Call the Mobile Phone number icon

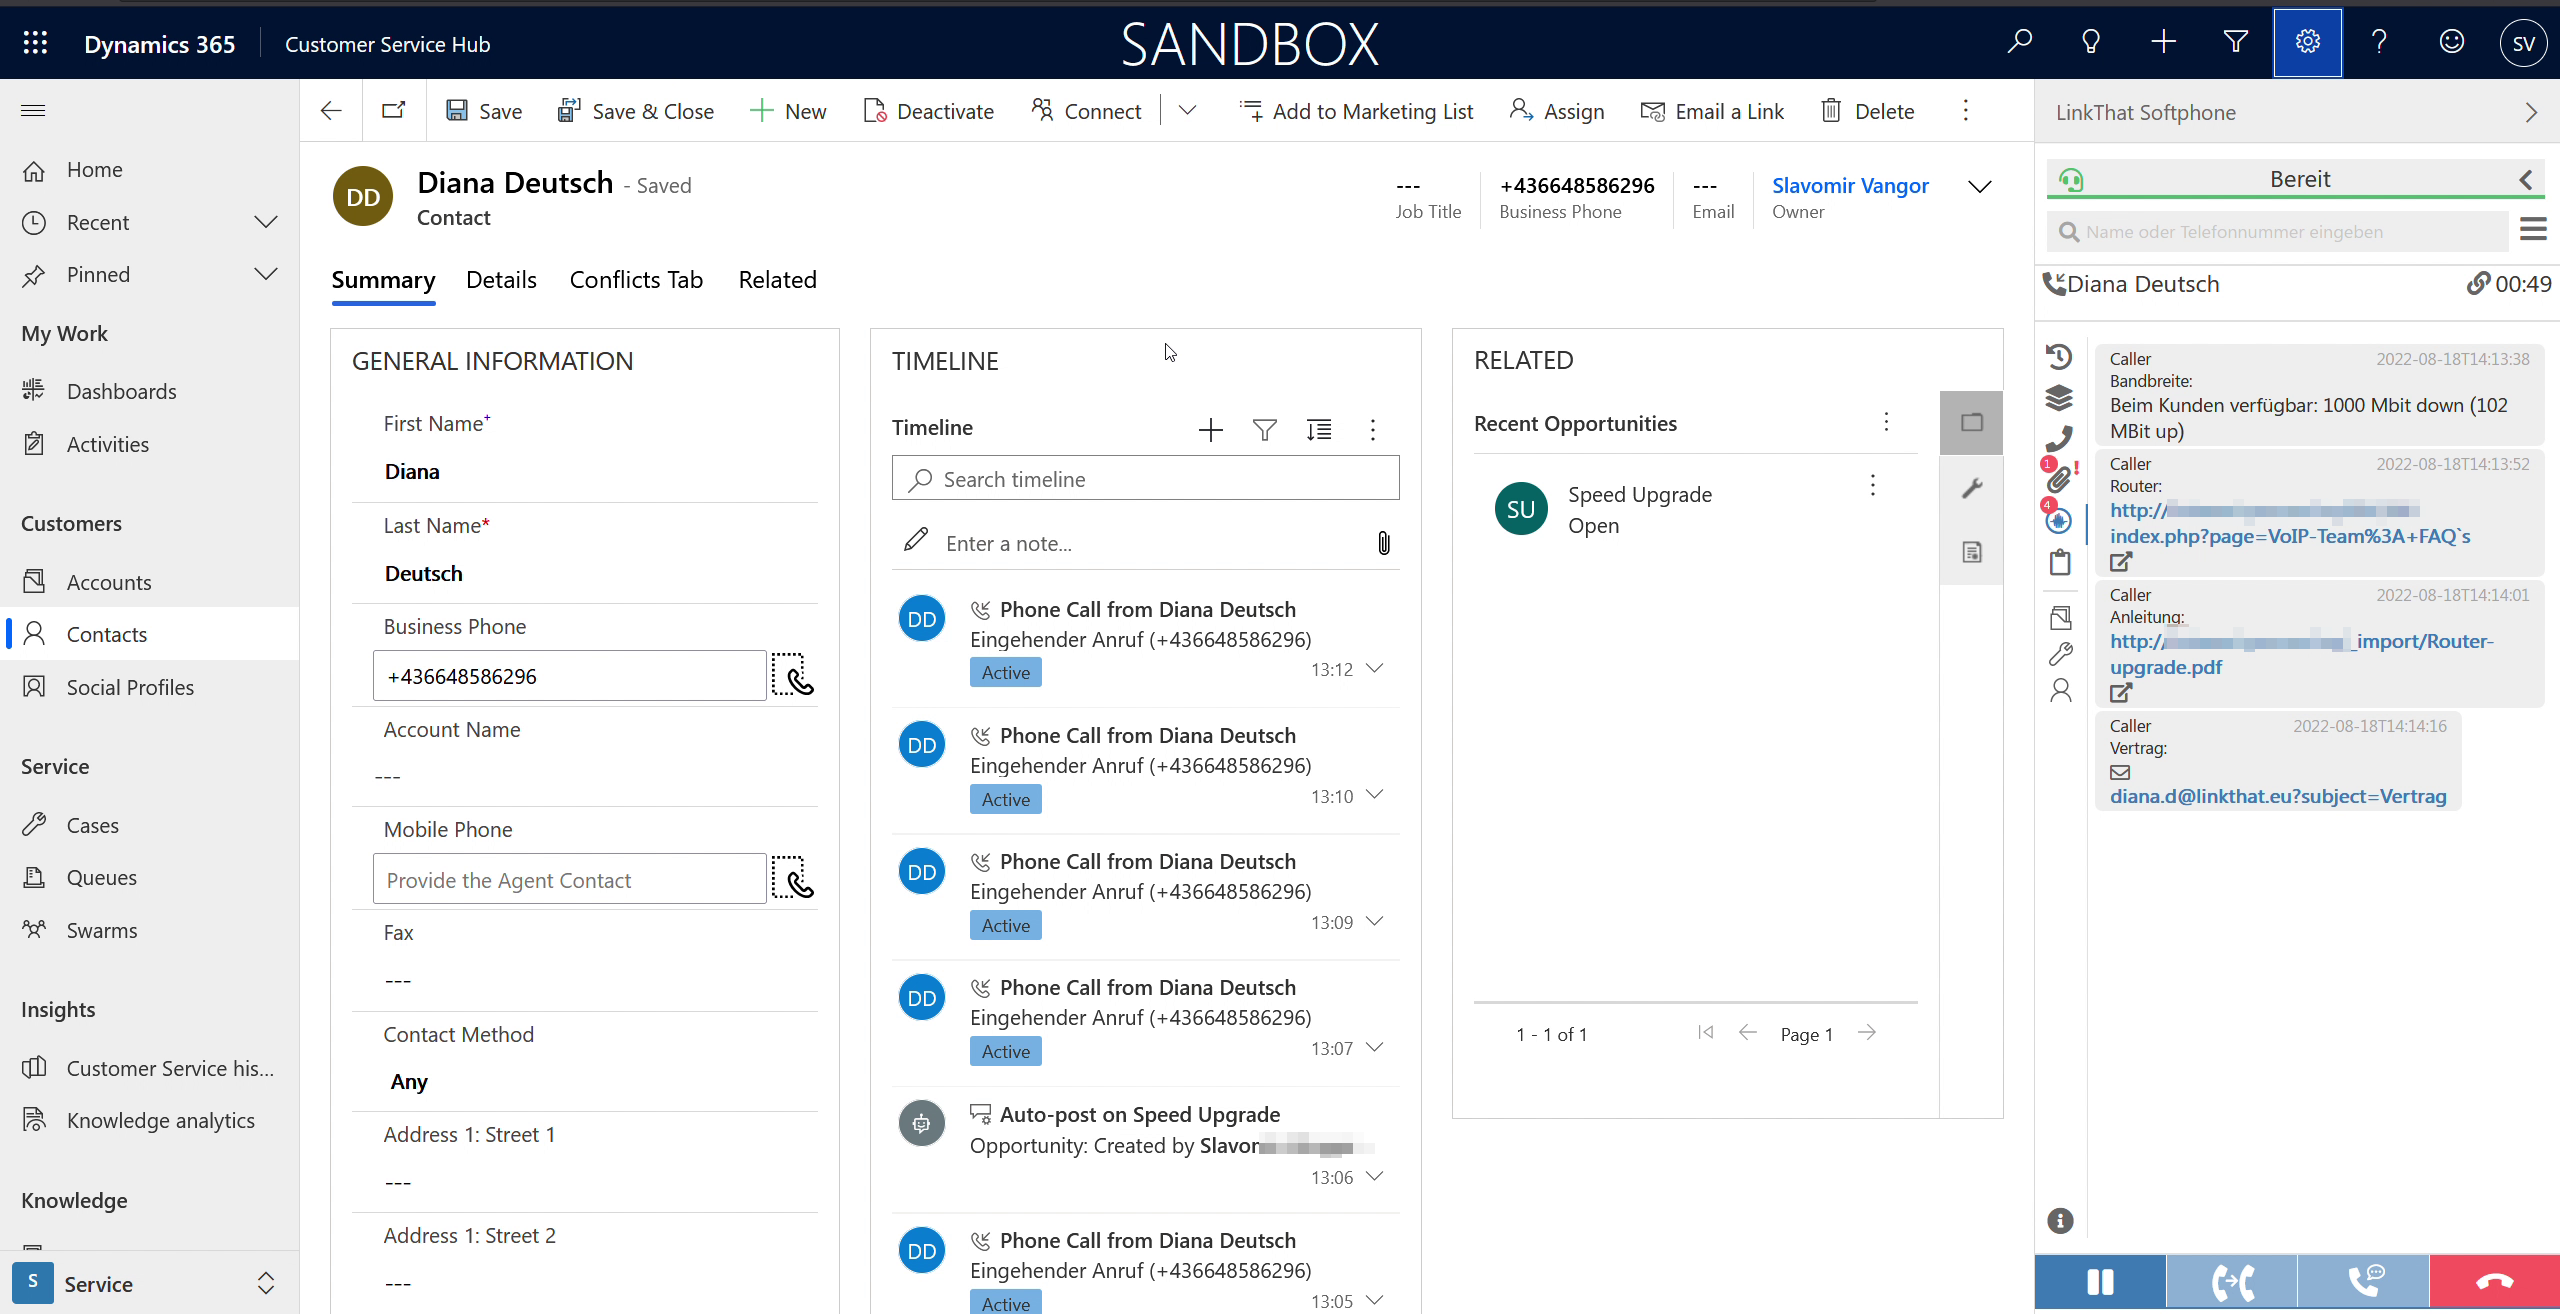click(792, 878)
